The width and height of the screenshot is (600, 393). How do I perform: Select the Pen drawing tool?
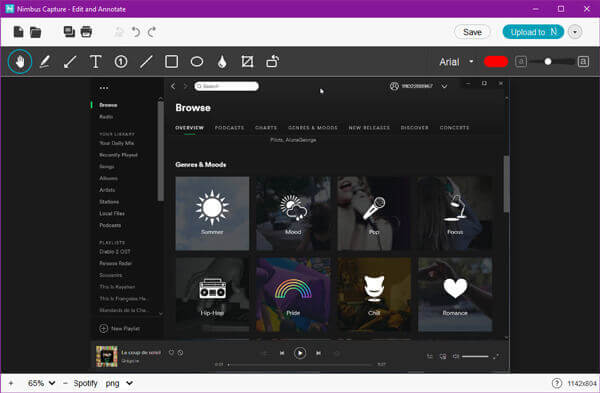(x=45, y=61)
